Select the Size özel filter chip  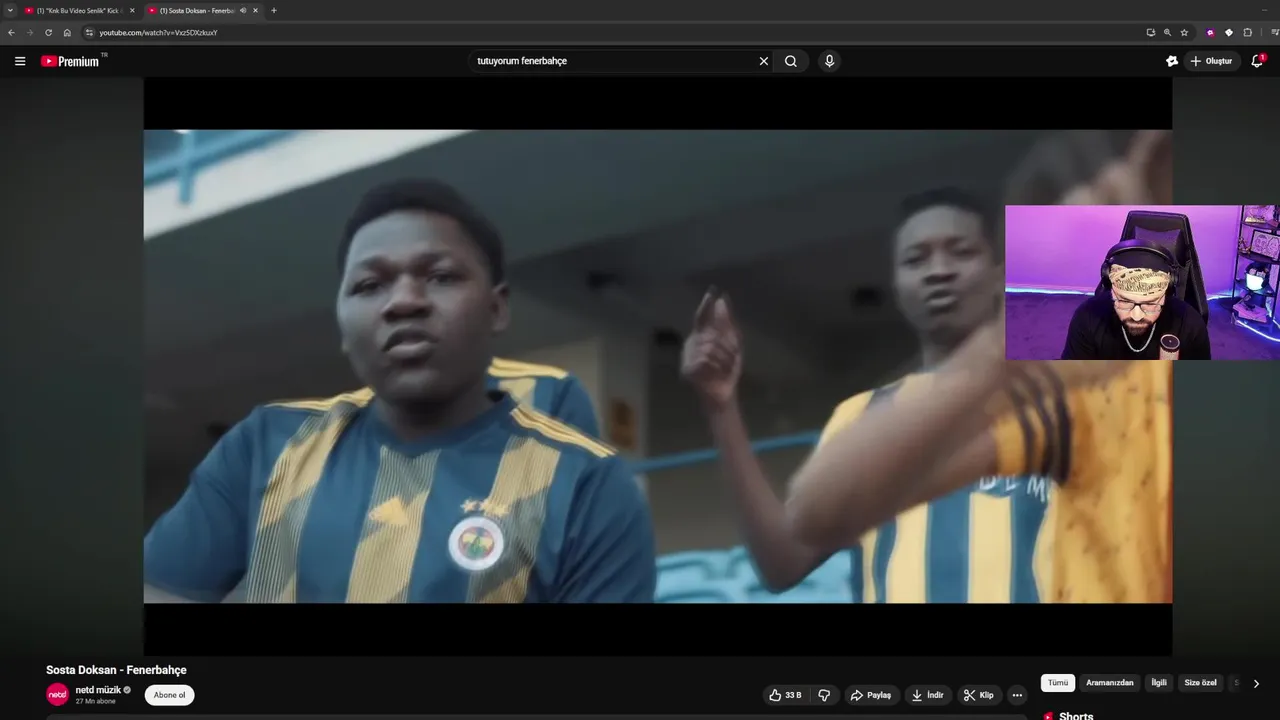coord(1201,683)
